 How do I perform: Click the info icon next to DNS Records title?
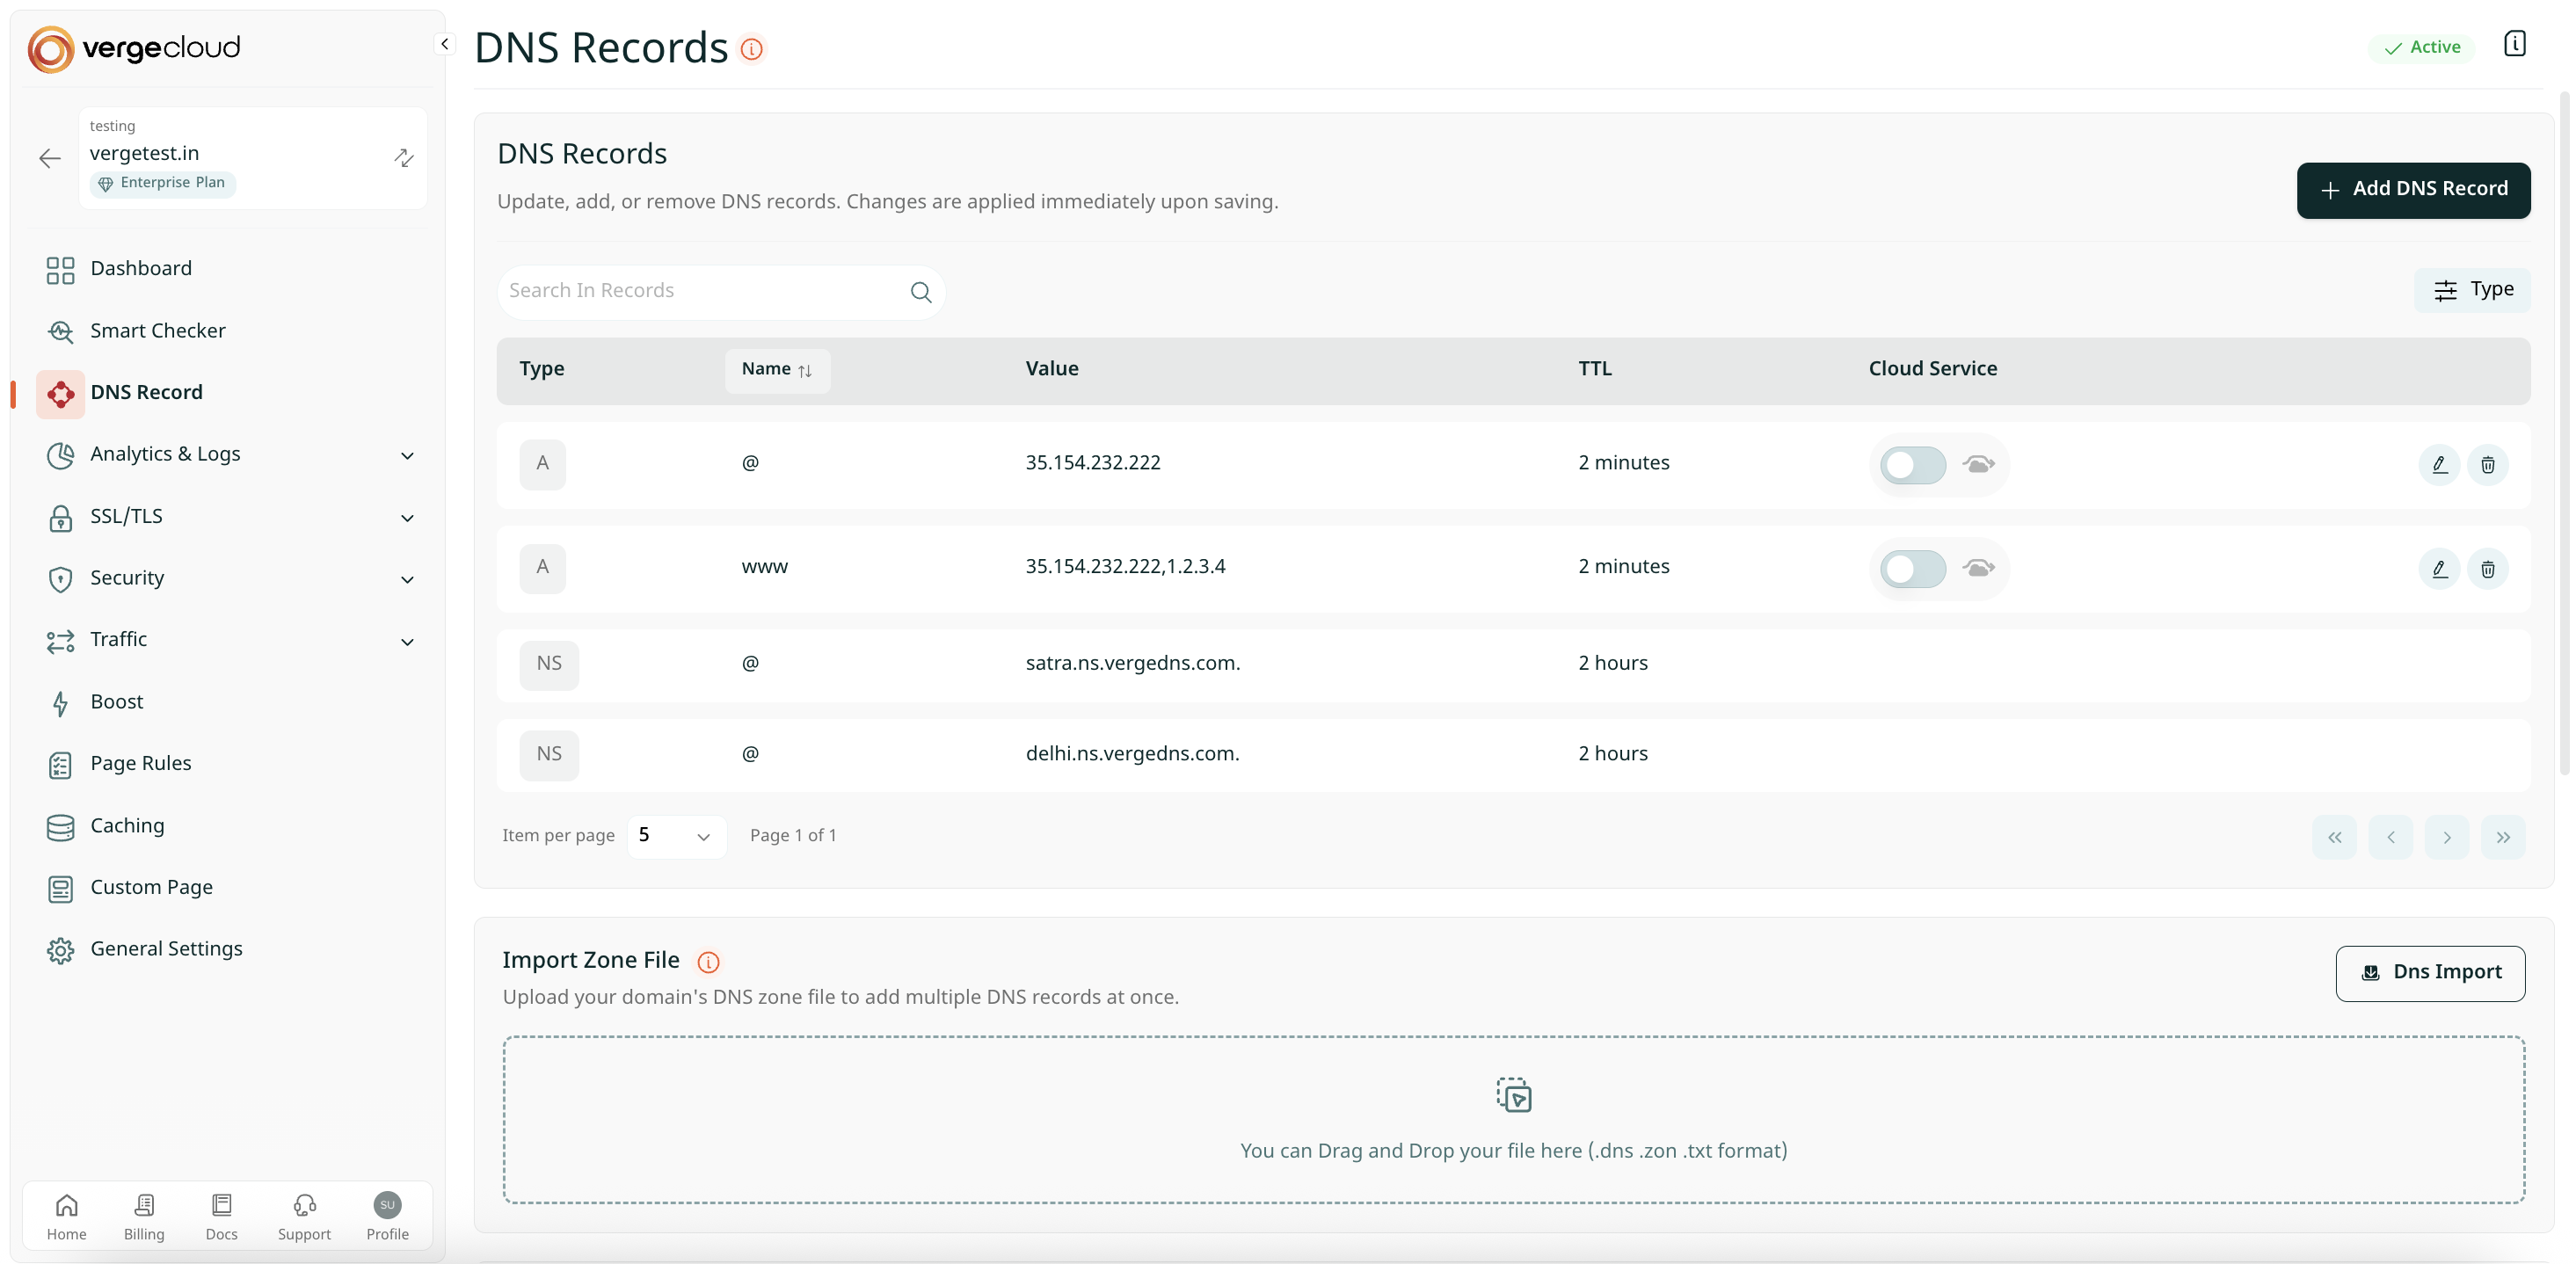point(751,49)
